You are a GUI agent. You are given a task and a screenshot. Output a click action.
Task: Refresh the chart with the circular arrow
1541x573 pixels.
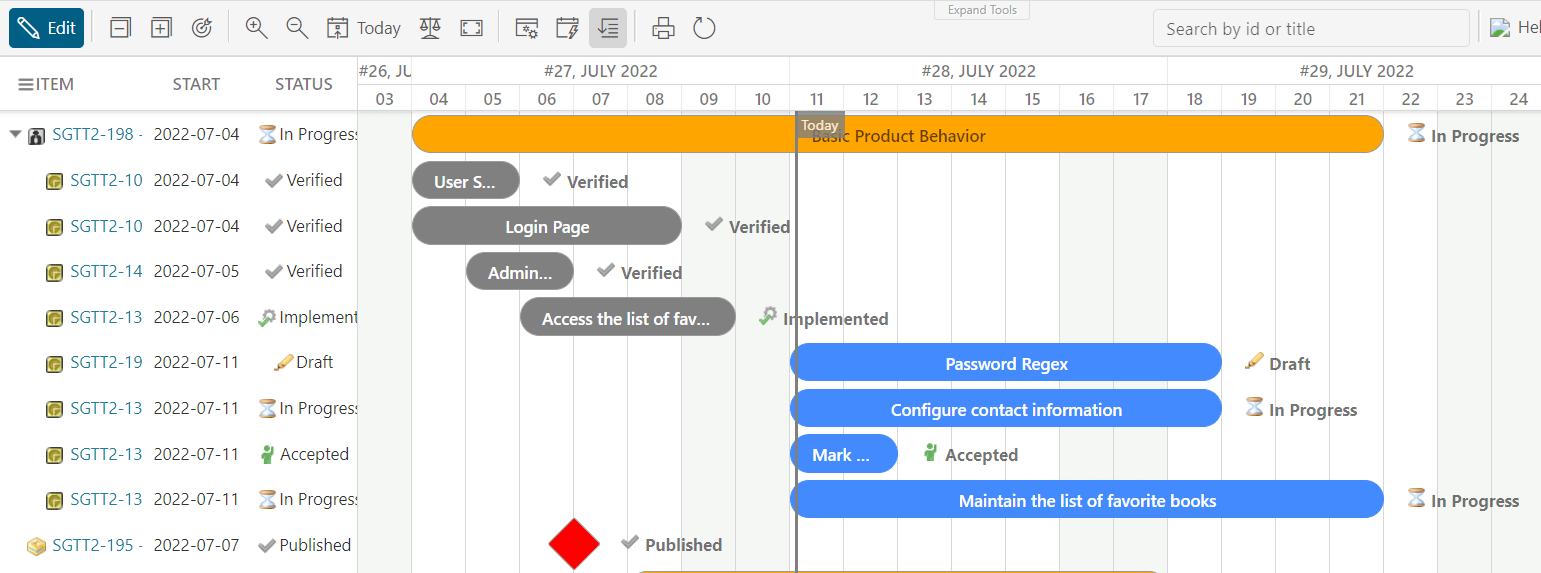[704, 28]
